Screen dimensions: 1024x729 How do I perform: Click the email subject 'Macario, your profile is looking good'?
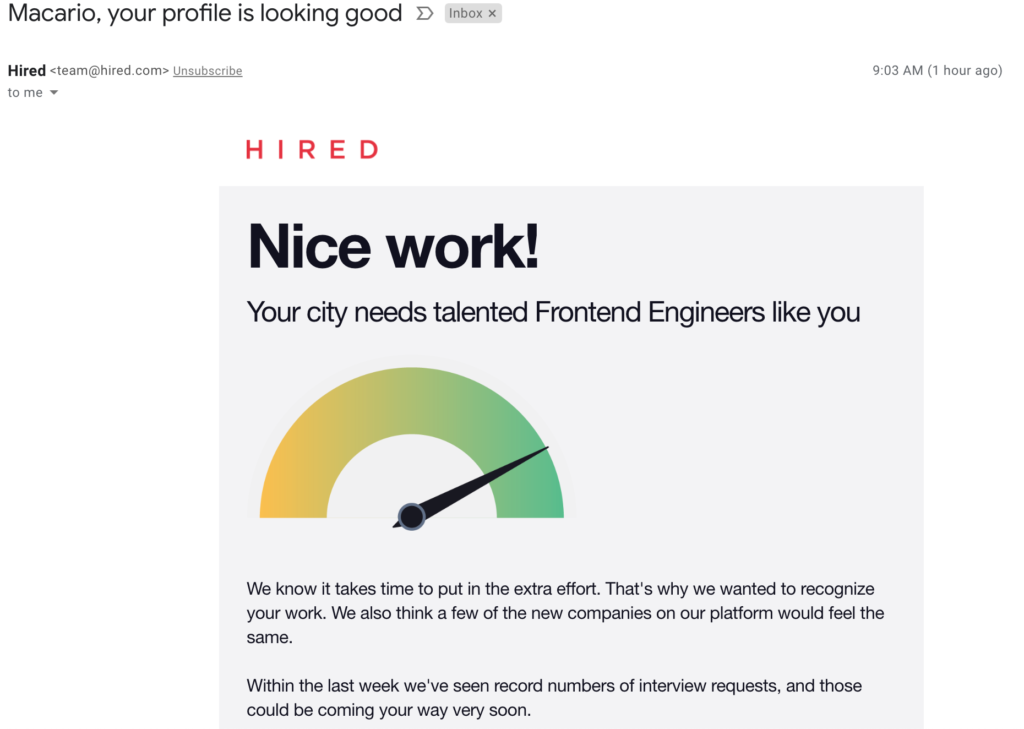coord(205,14)
